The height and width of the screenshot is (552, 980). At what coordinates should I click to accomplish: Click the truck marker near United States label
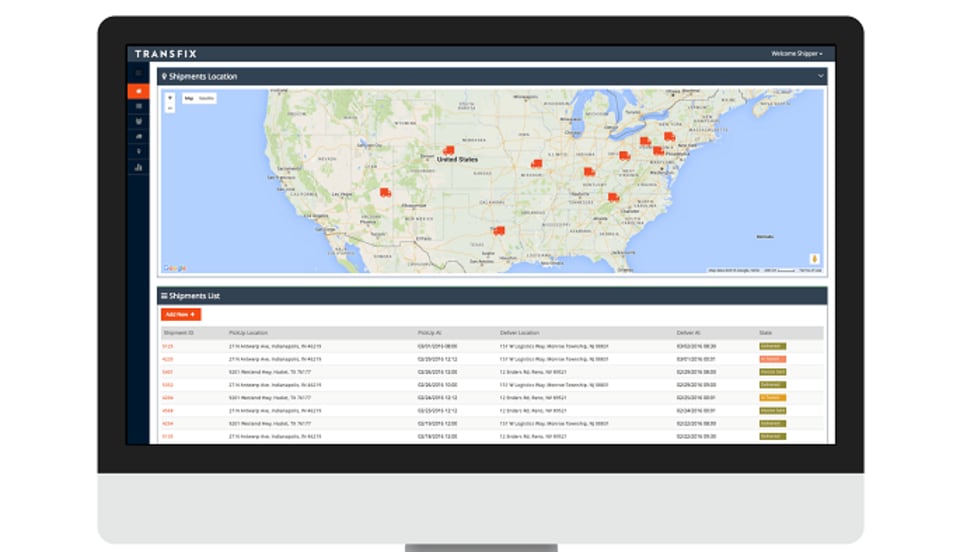(448, 150)
